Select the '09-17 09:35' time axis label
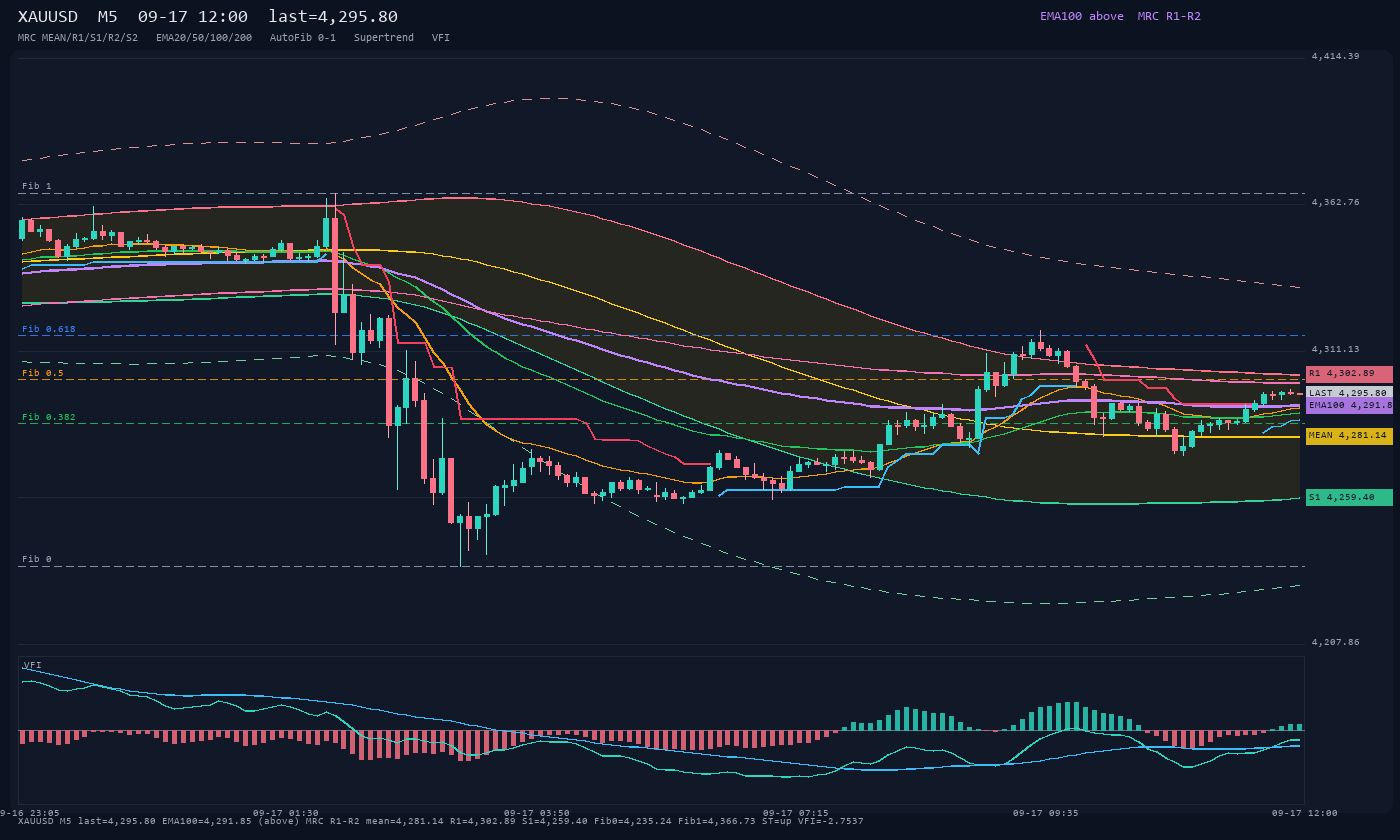This screenshot has height=840, width=1400. click(1046, 813)
